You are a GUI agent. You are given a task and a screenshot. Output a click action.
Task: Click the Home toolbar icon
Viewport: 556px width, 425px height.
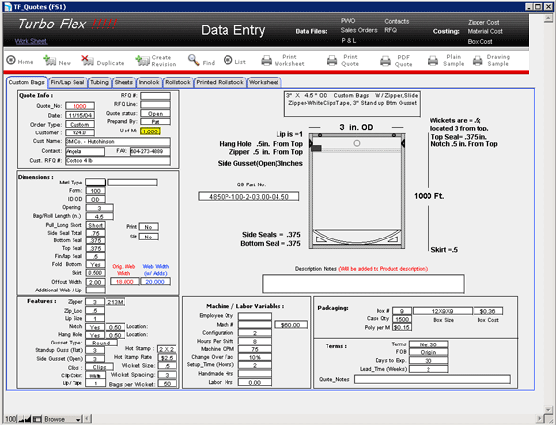[11, 60]
